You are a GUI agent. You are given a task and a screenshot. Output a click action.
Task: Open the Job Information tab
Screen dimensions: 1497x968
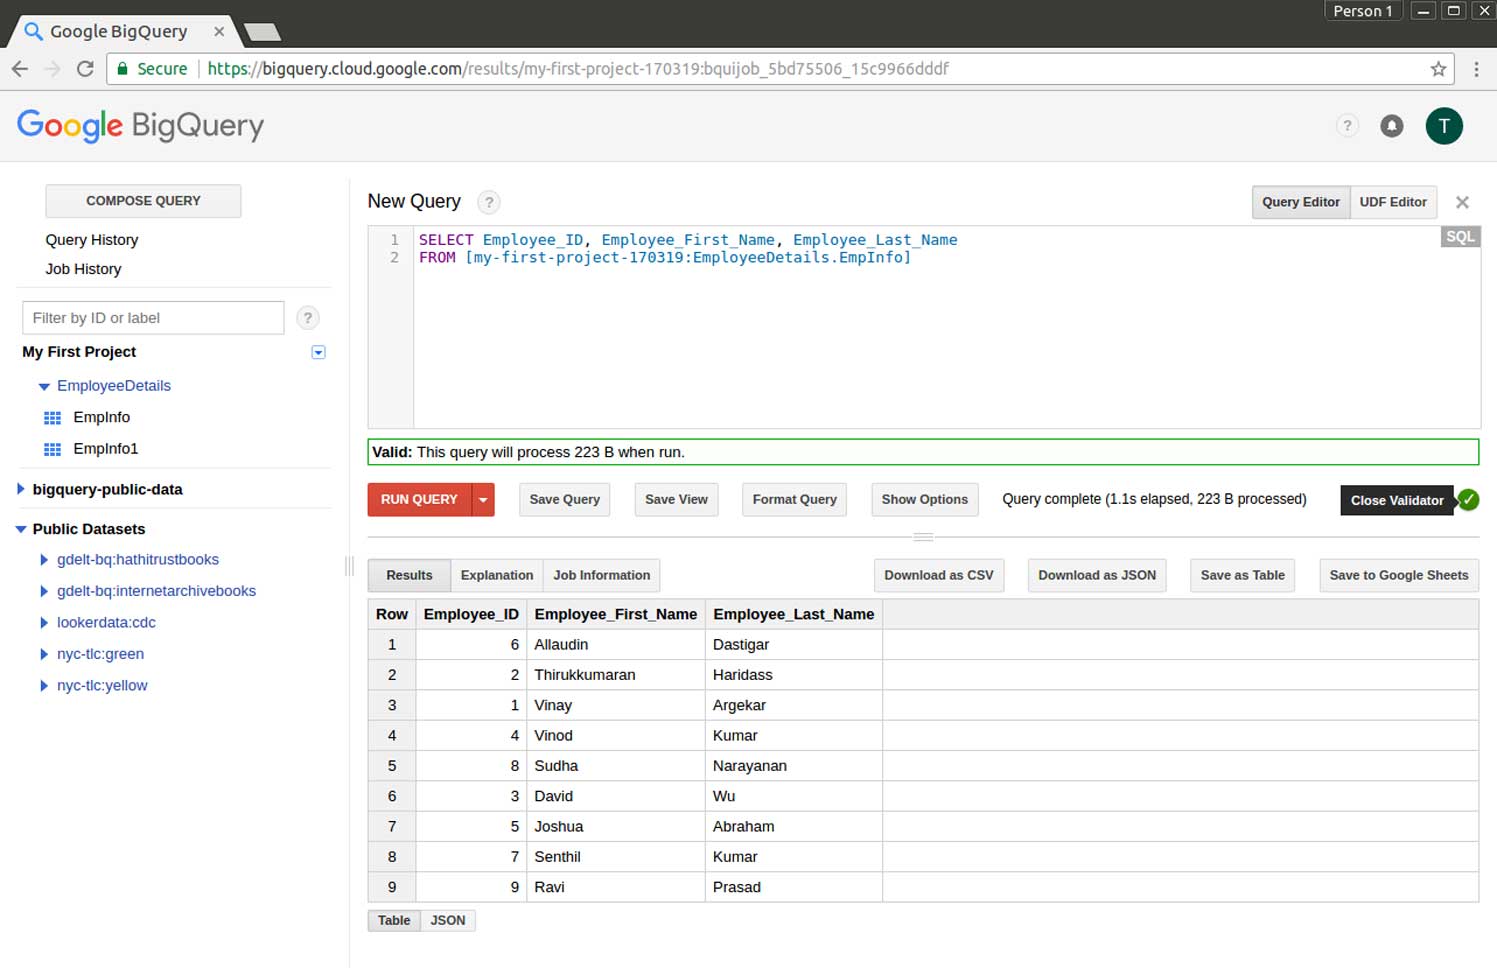602,575
